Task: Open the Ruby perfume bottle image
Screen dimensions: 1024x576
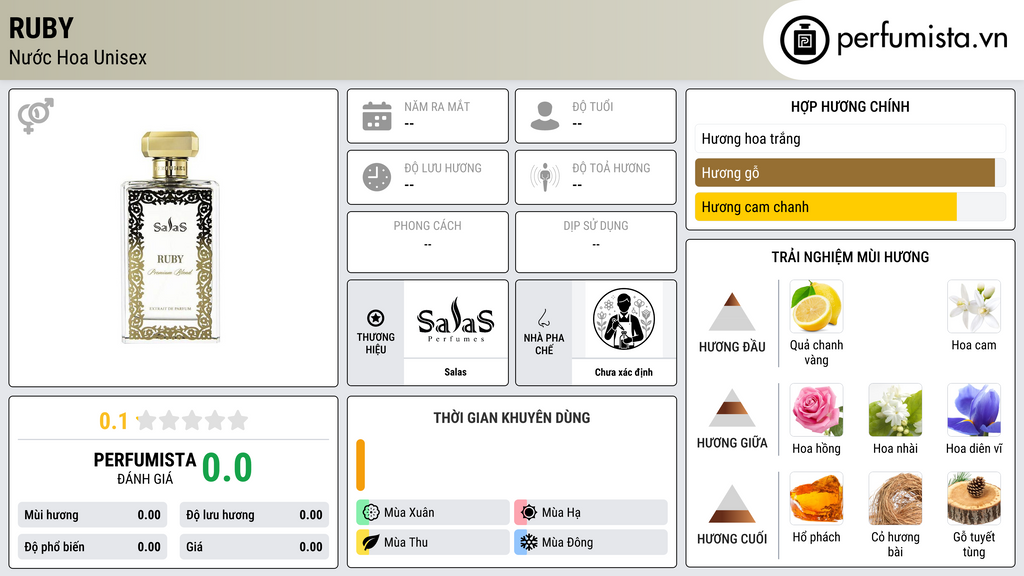Action: coord(170,236)
